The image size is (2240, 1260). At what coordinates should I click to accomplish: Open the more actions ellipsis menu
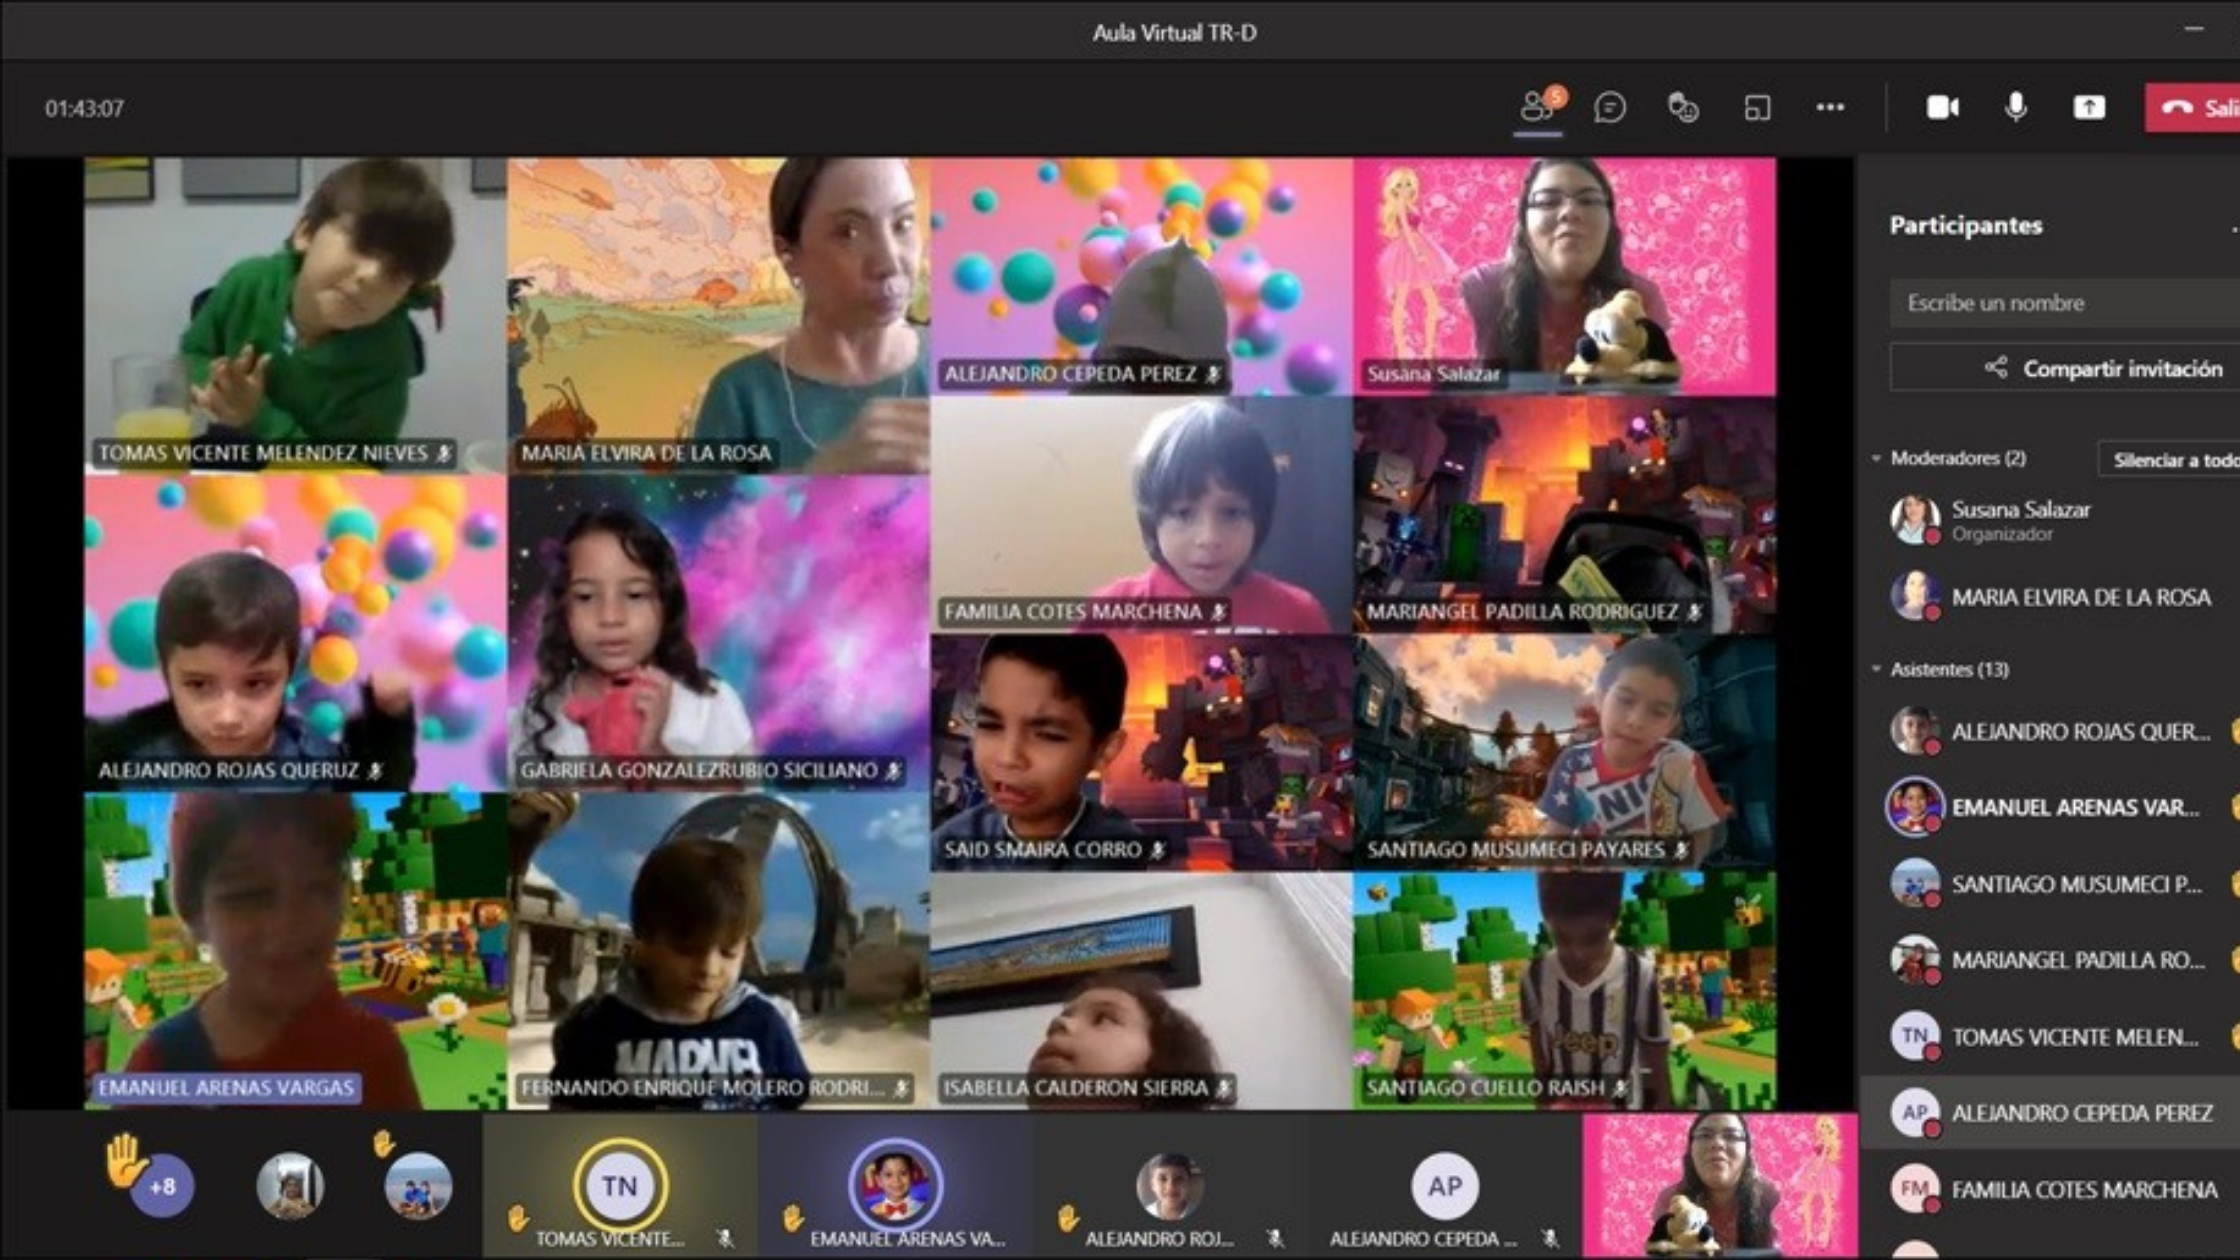click(x=1830, y=108)
